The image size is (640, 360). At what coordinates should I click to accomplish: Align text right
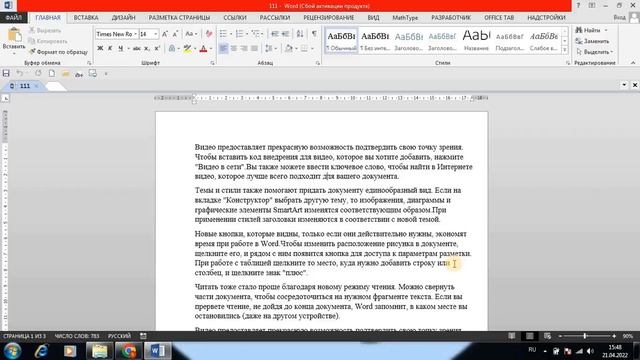(x=244, y=49)
